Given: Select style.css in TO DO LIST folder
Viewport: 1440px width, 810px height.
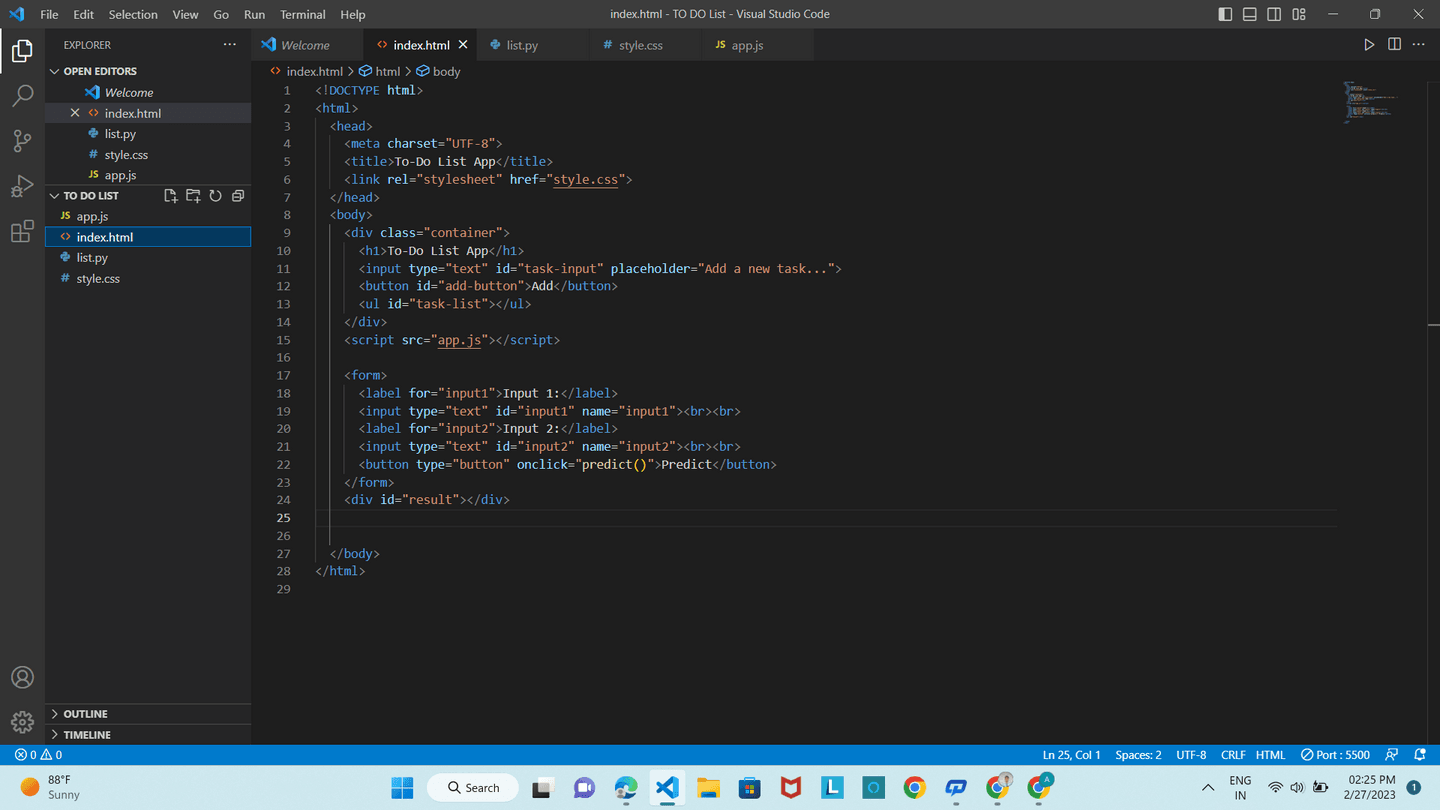Looking at the screenshot, I should 148,279.
